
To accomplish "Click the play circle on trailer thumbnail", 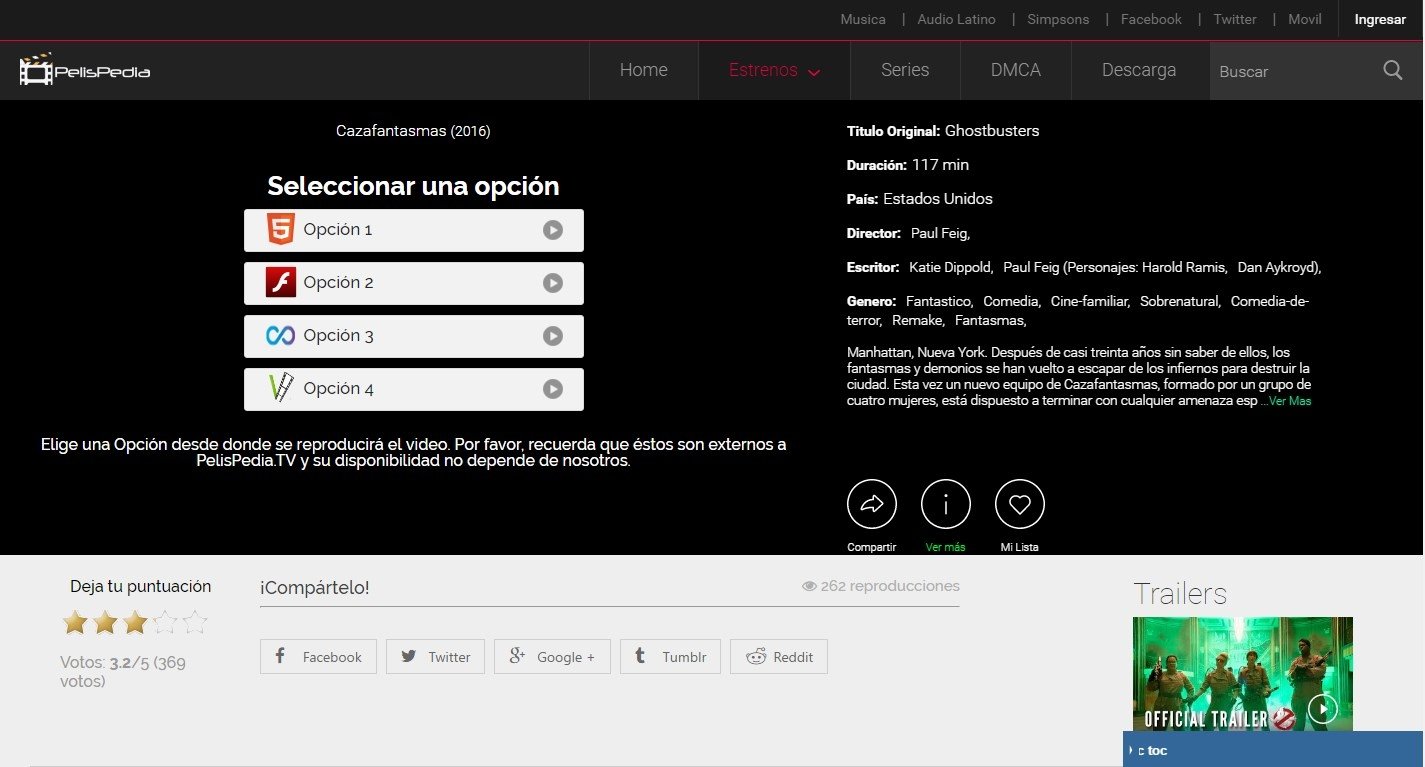I will point(1323,709).
